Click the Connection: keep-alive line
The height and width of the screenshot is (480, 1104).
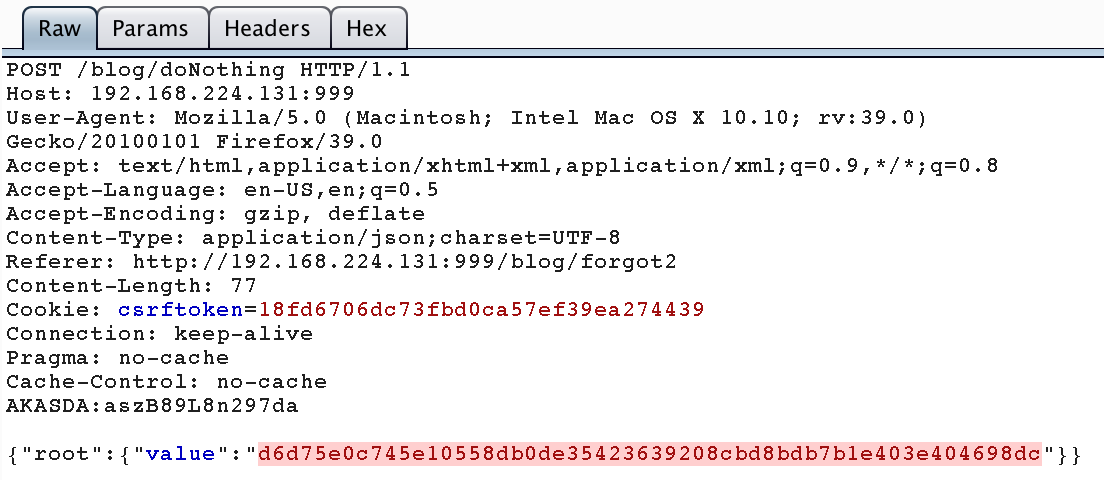(x=160, y=334)
